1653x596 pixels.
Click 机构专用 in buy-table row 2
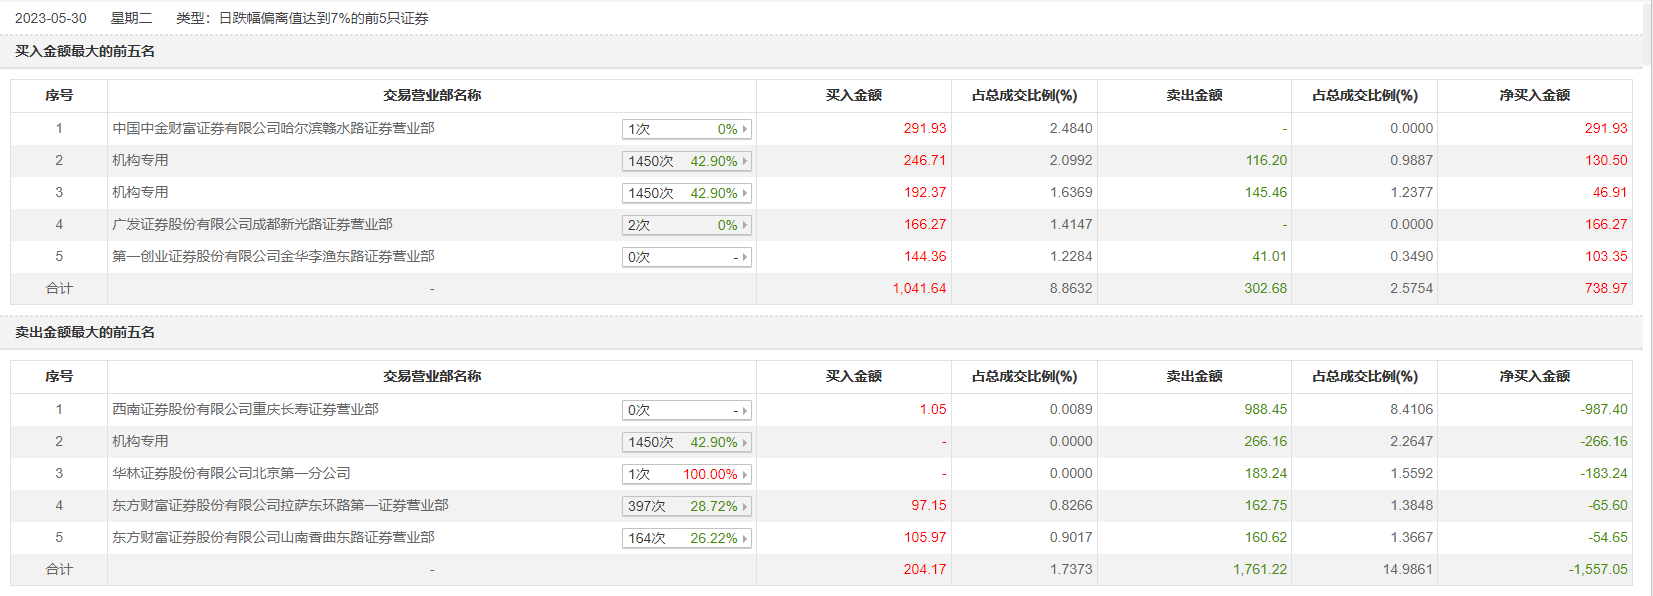pyautogui.click(x=140, y=160)
